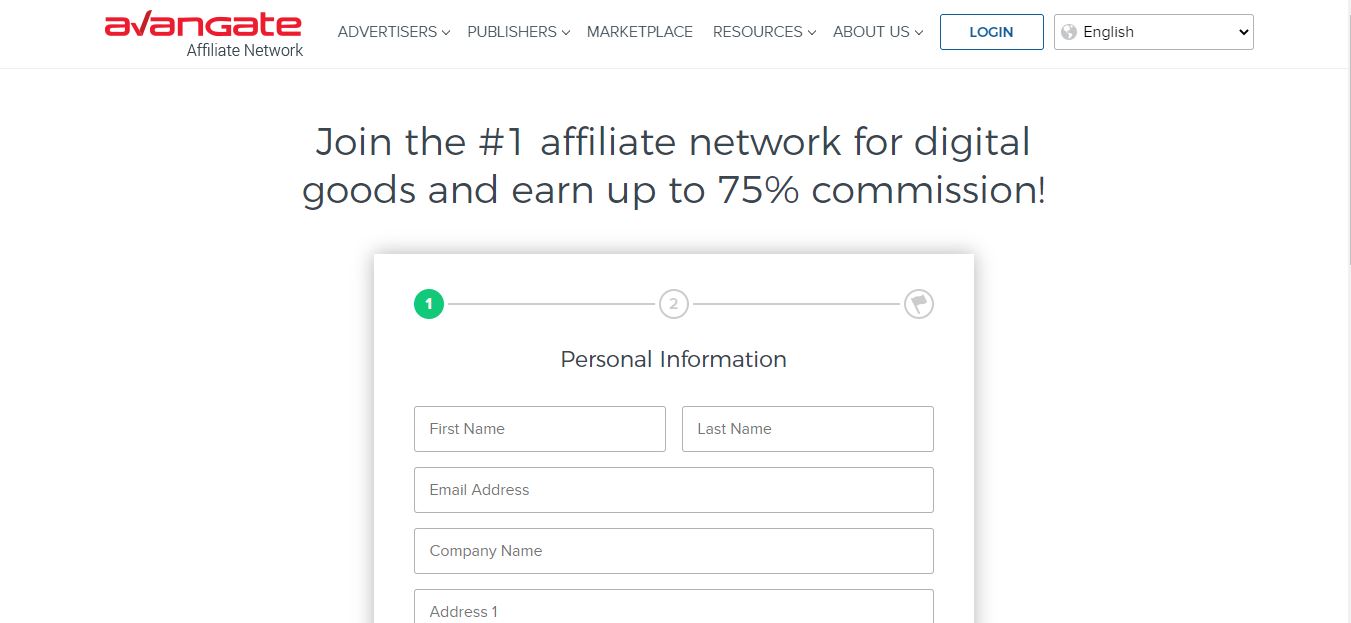Screen dimensions: 1351x623
Task: Click step 2 circle in the progress tracker
Action: point(673,304)
